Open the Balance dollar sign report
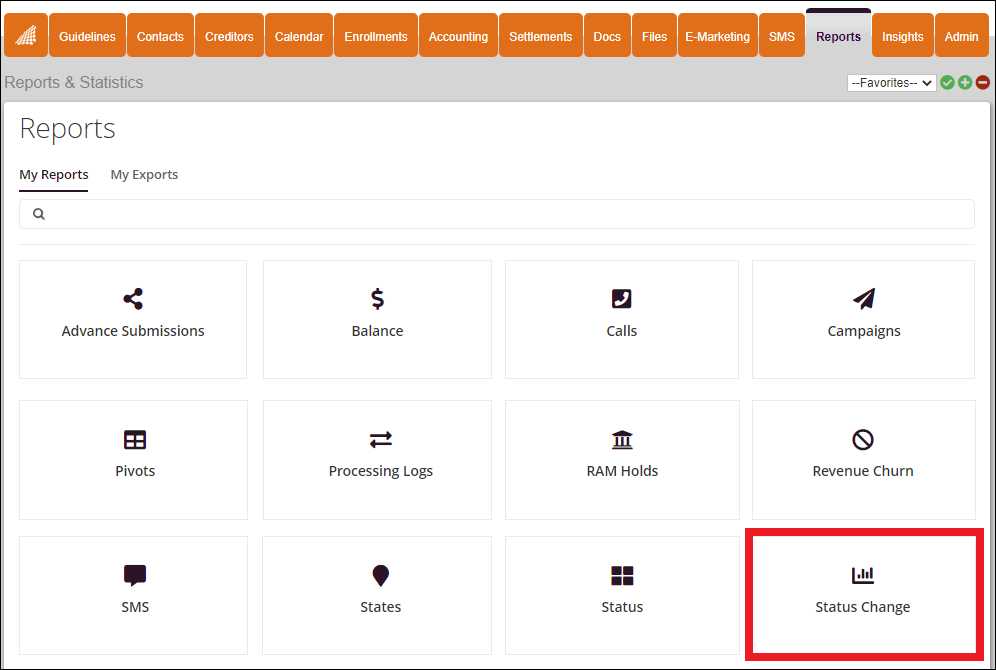 point(377,299)
